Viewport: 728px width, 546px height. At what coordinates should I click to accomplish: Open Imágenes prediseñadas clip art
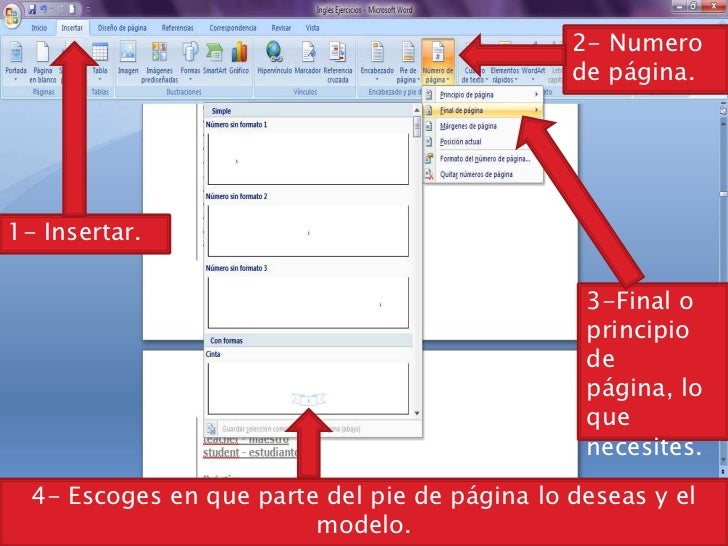(159, 62)
